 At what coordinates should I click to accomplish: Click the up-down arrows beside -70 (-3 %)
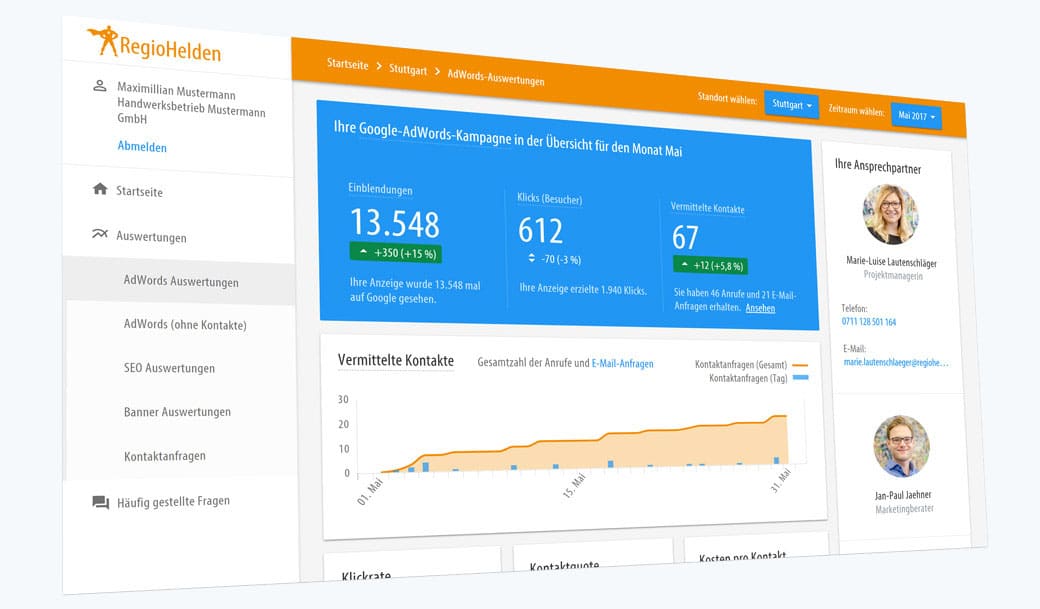pyautogui.click(x=531, y=257)
